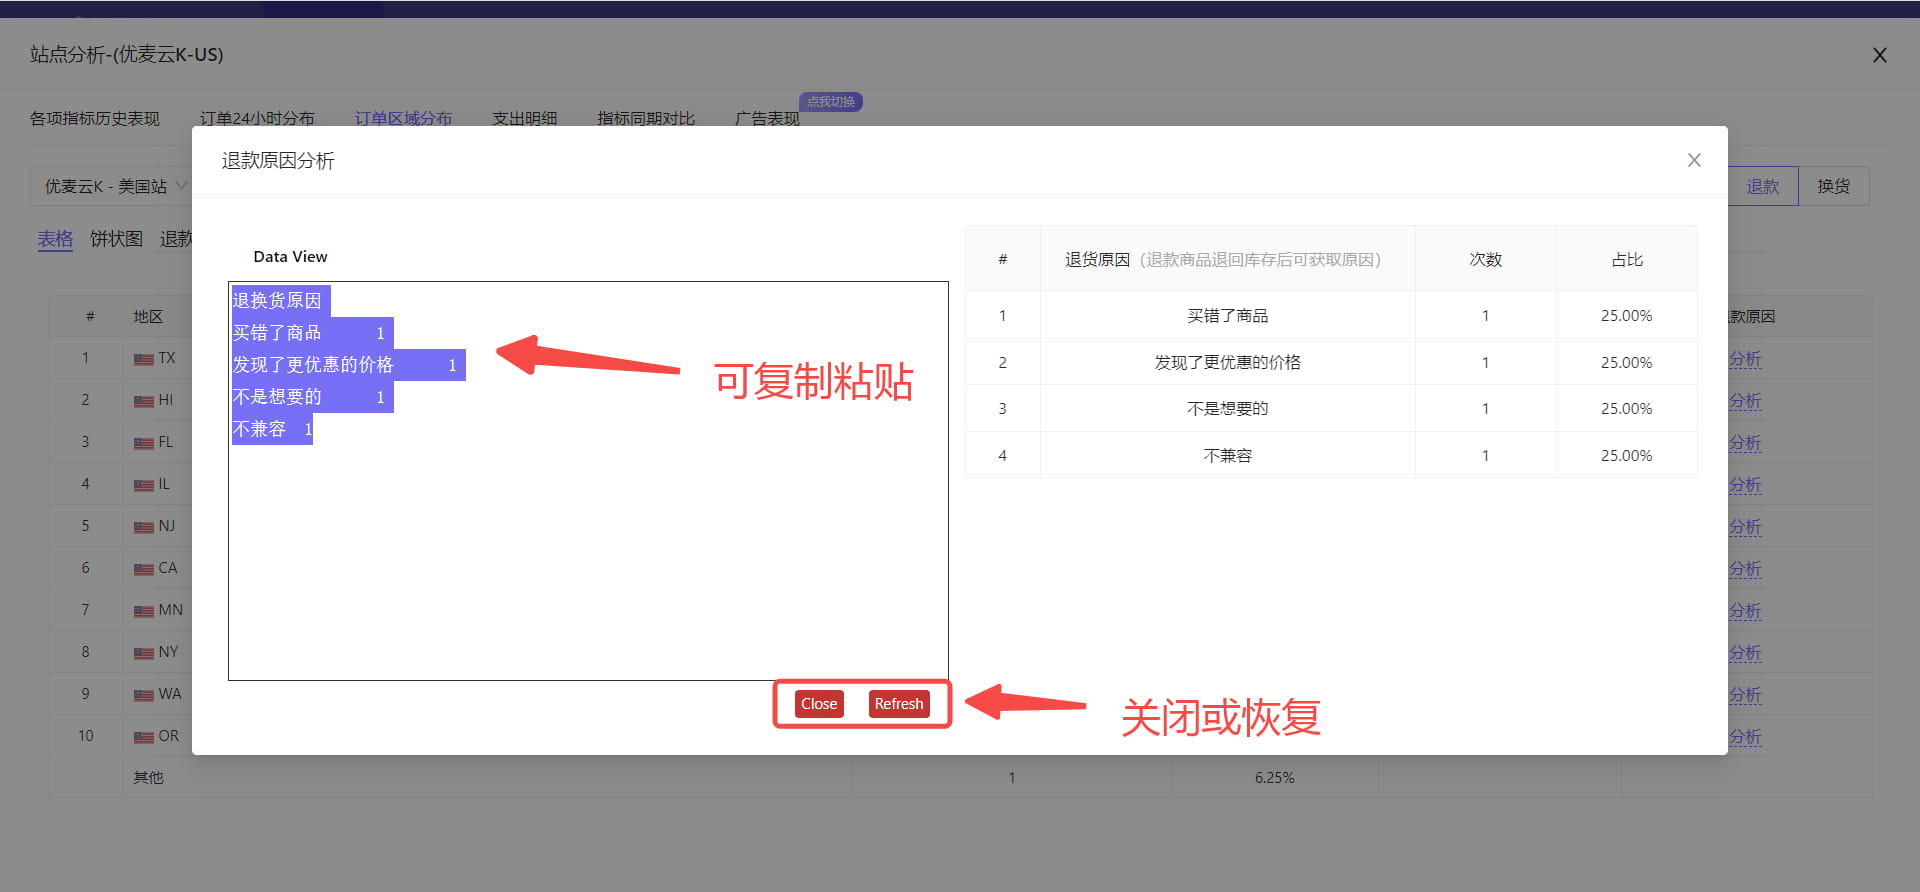Switch to 各项指标历史表现 tab
Viewport: 1920px width, 892px height.
[95, 118]
